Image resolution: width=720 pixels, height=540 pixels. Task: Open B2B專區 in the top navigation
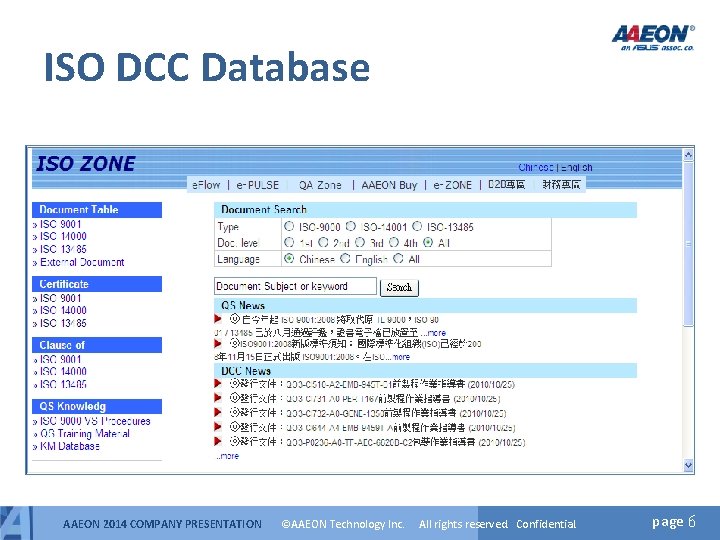(x=506, y=185)
